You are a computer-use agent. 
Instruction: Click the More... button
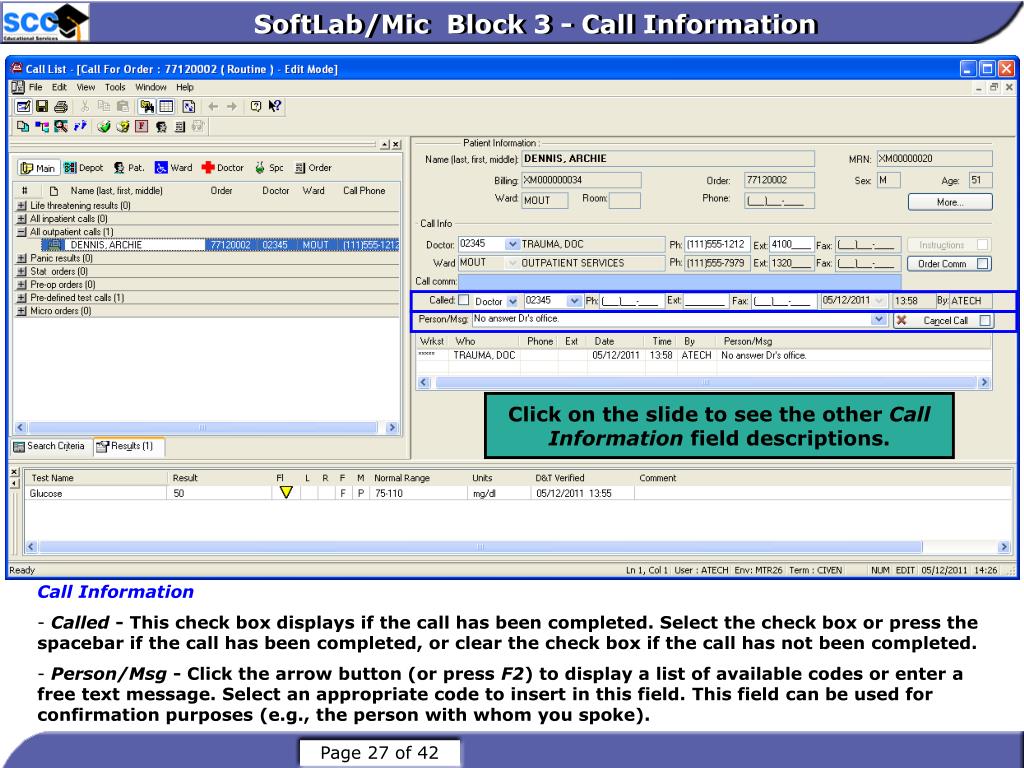point(950,202)
